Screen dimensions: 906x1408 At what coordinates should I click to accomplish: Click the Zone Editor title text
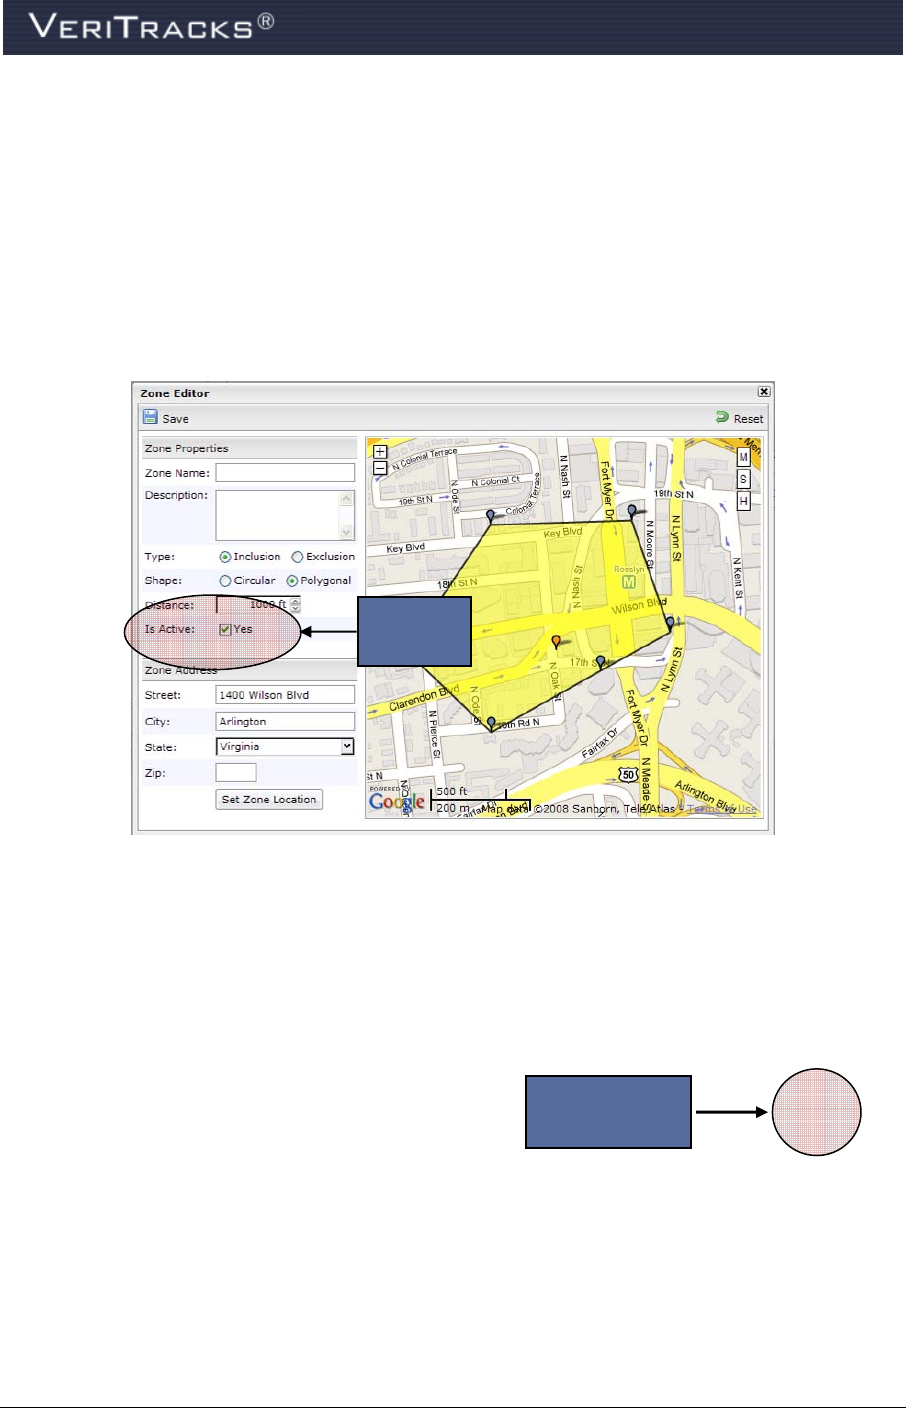[x=175, y=393]
